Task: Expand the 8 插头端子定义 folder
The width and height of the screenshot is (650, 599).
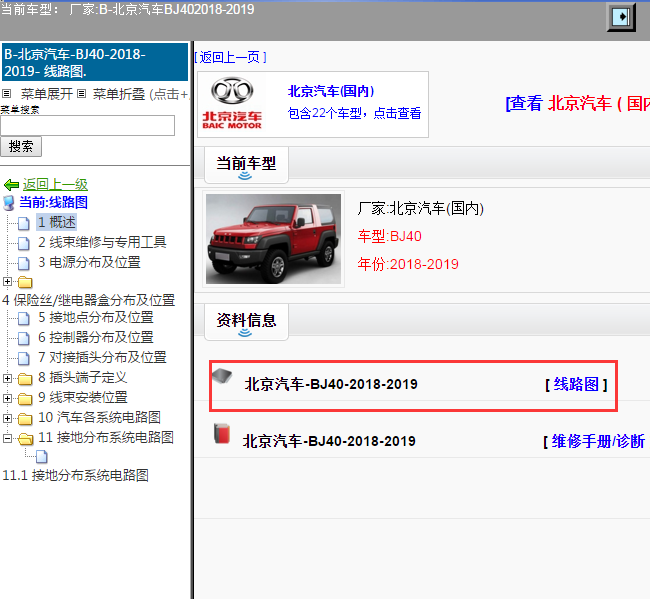Action: coord(7,378)
